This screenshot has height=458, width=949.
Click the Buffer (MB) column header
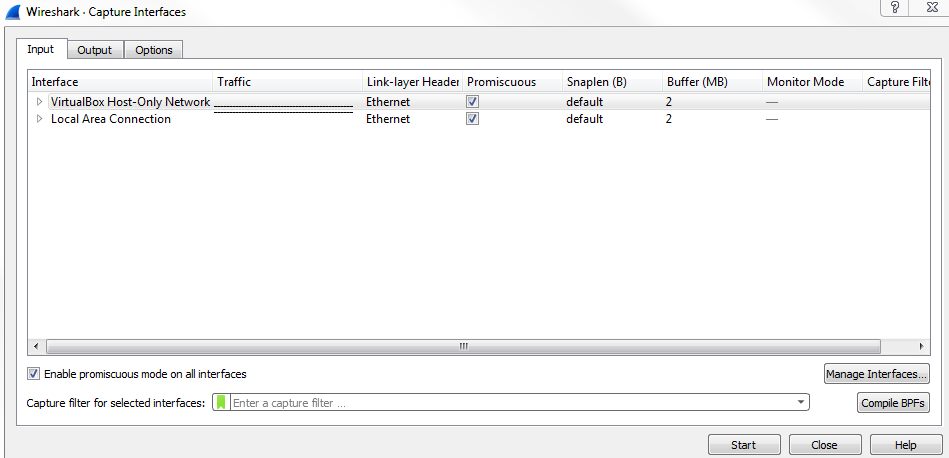[x=712, y=82]
